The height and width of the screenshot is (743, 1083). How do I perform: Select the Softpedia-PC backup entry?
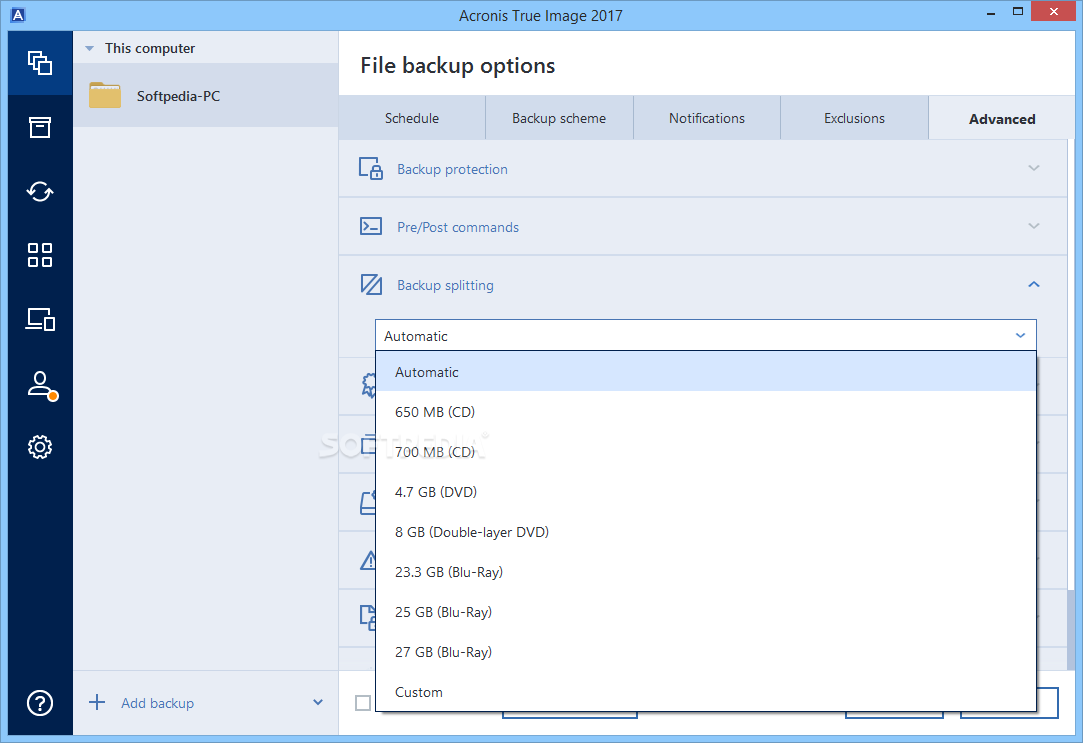point(206,95)
